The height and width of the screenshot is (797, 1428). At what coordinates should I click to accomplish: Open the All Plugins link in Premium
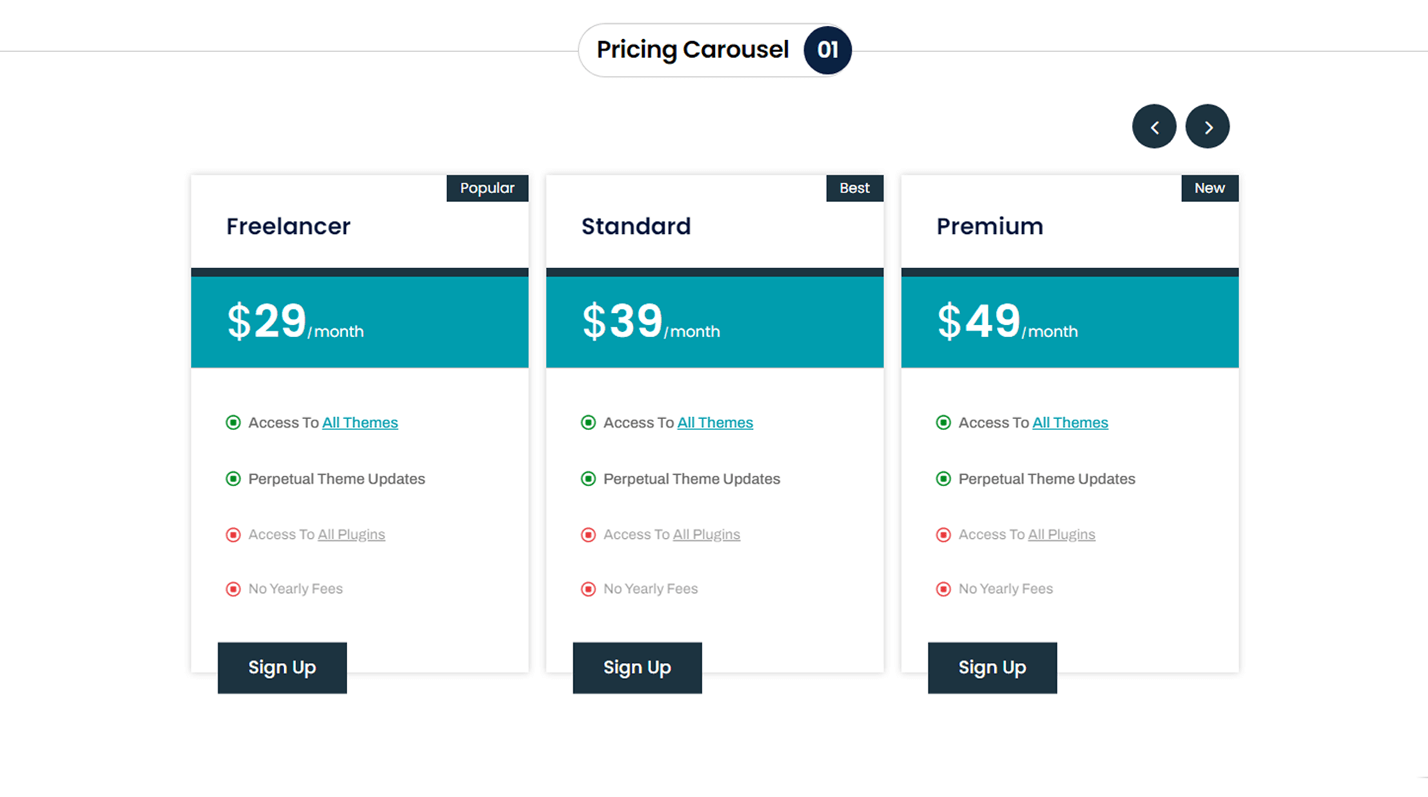tap(1061, 535)
